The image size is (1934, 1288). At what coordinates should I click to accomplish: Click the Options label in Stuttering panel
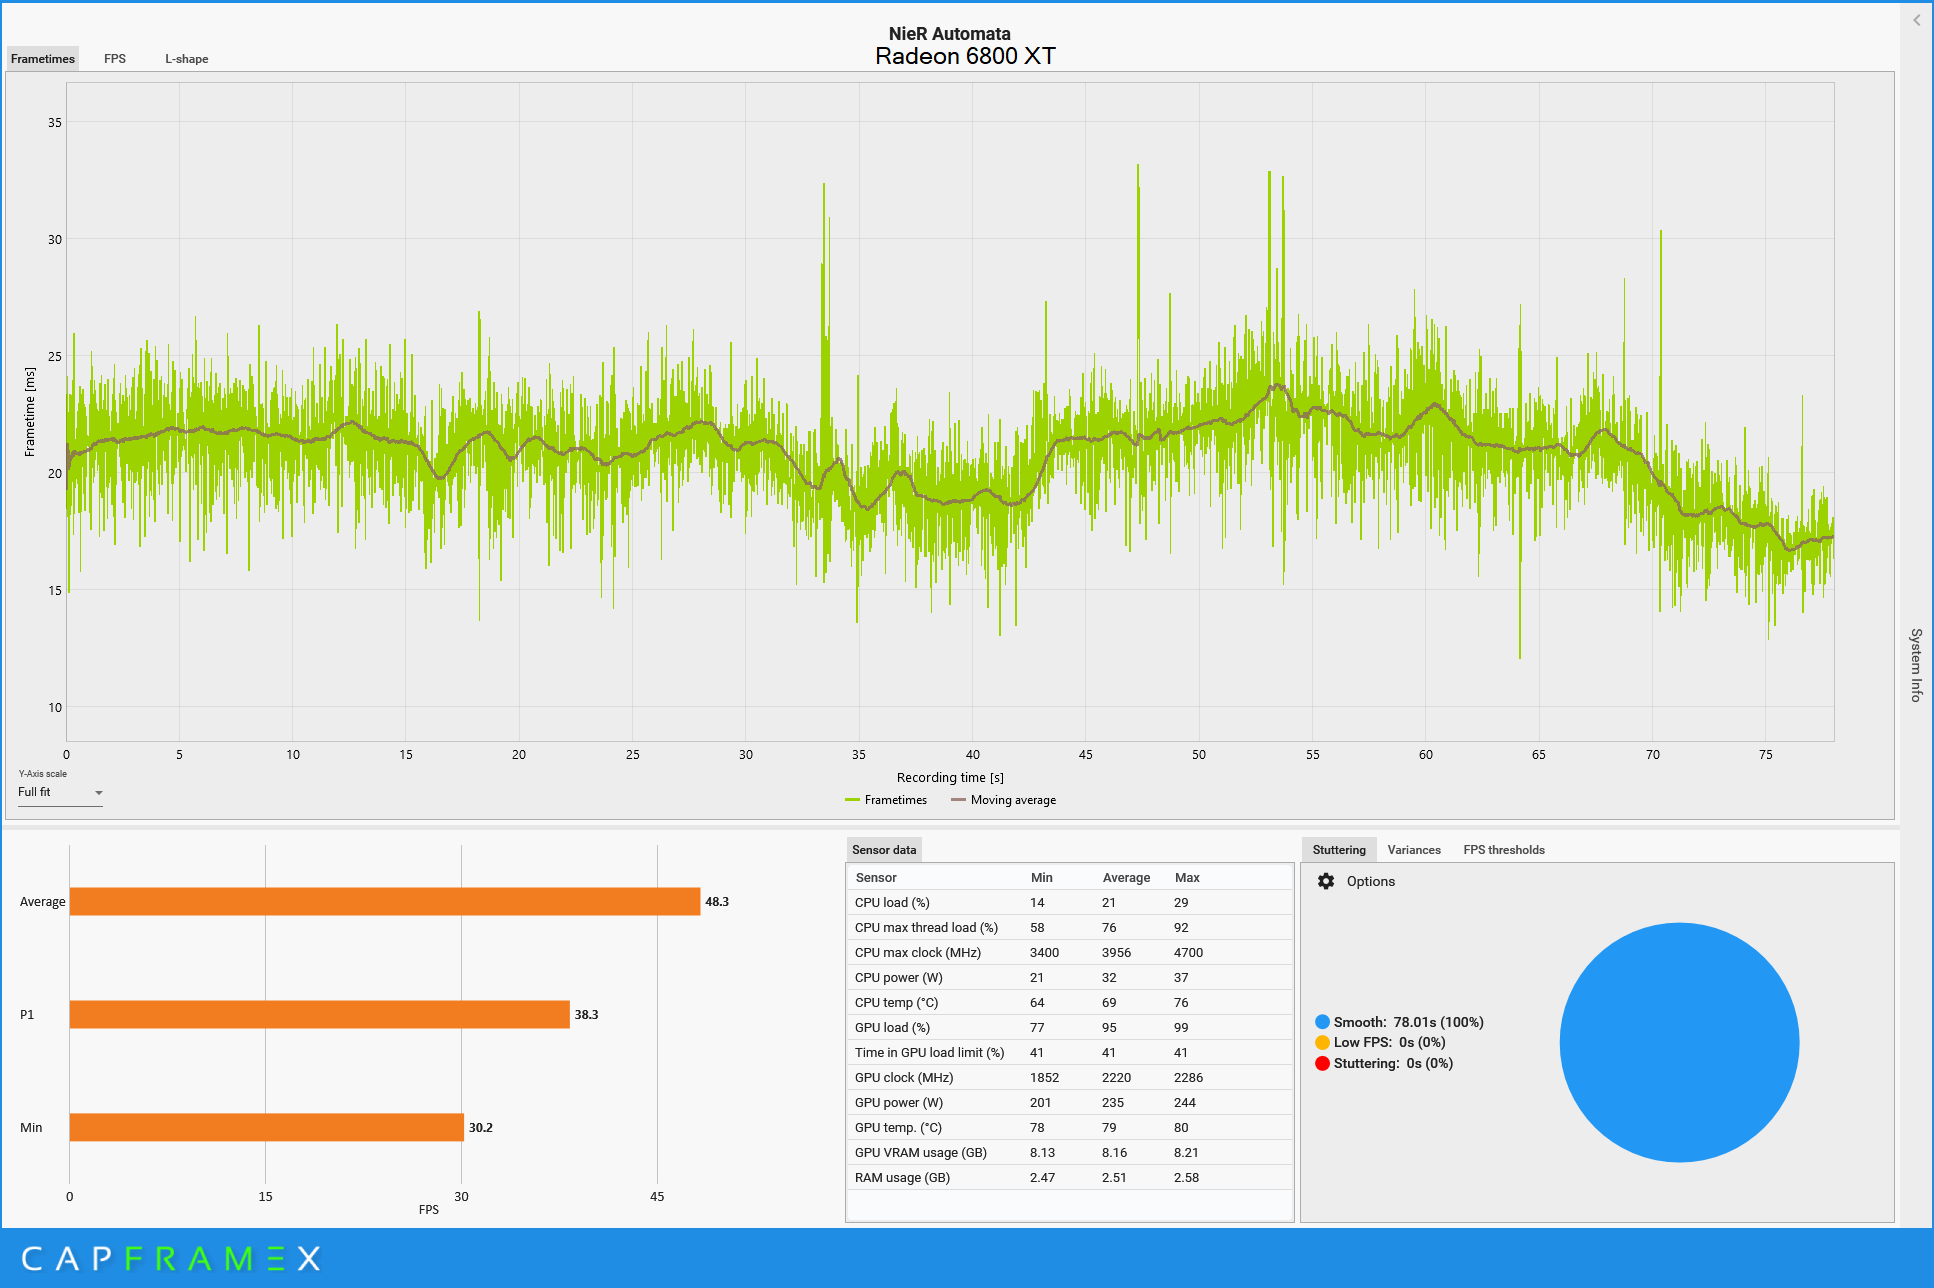coord(1370,881)
